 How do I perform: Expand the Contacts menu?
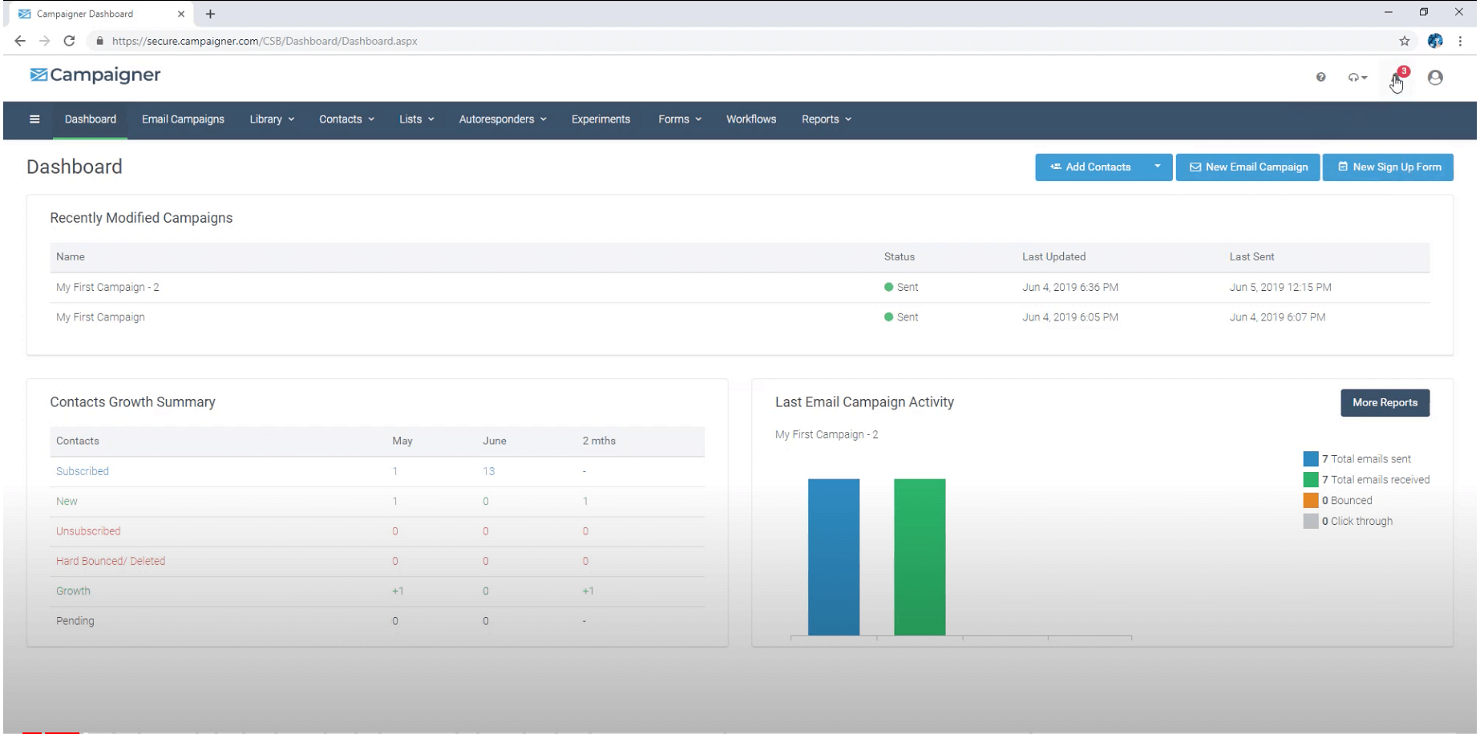tap(347, 119)
